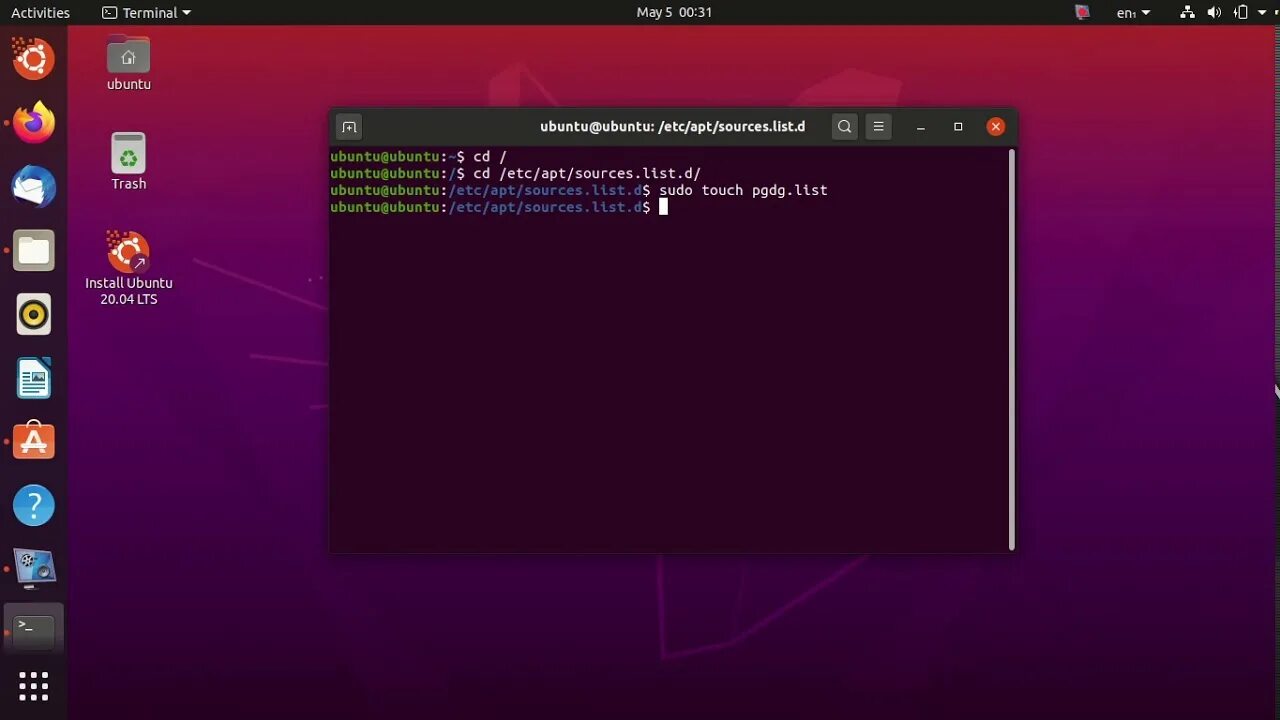1280x720 pixels.
Task: Open the screenshot tool in dock
Action: tap(33, 568)
